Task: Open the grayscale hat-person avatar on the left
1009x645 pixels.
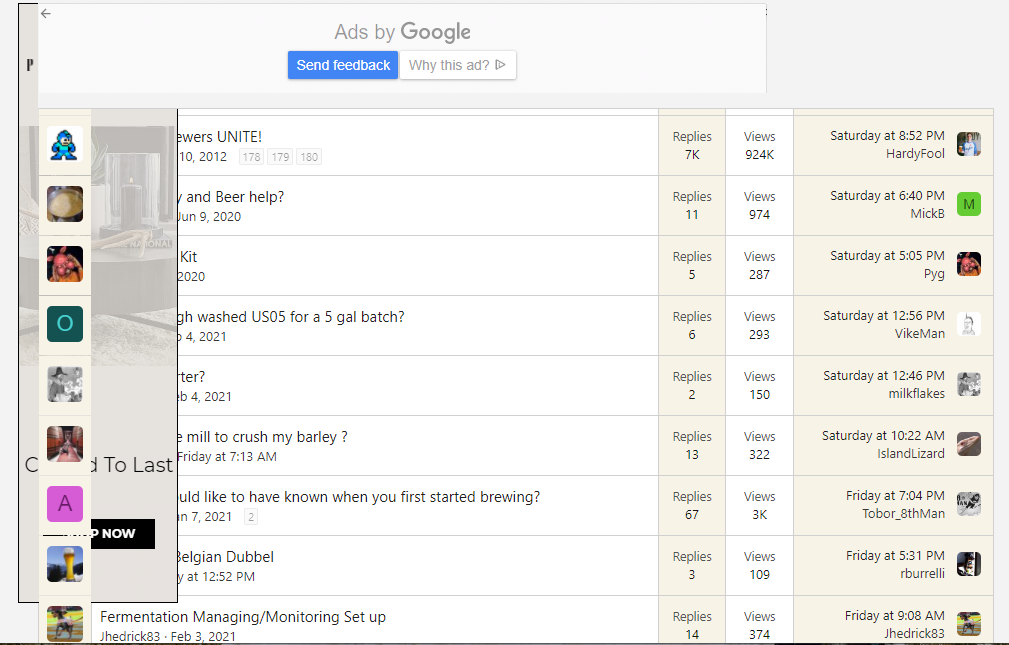Action: pyautogui.click(x=65, y=384)
